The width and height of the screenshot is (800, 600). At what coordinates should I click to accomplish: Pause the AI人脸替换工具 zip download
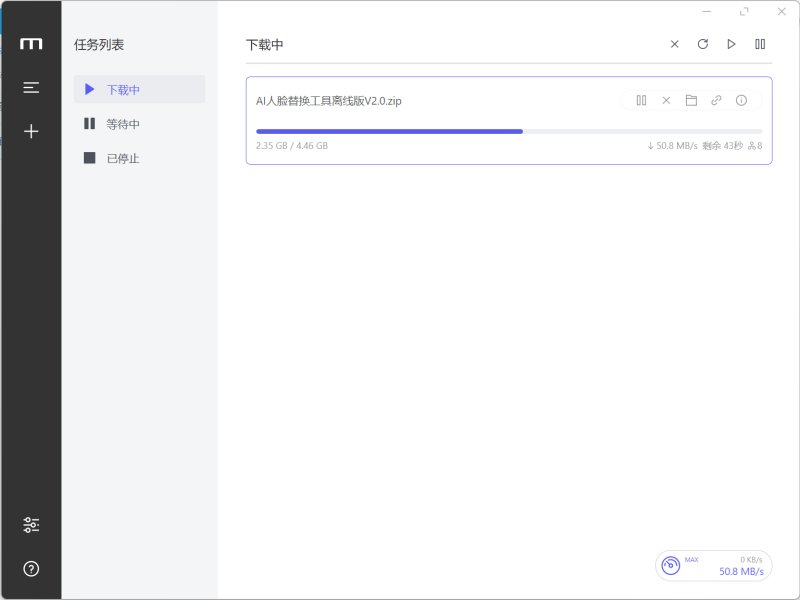coord(641,100)
